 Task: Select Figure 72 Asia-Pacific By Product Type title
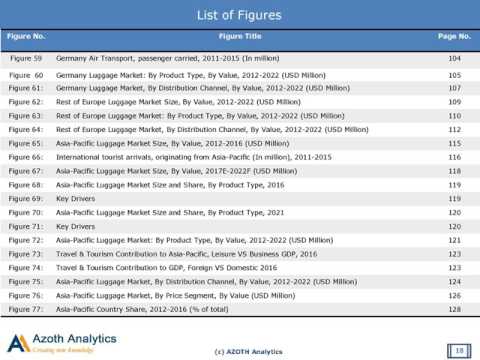[195, 240]
